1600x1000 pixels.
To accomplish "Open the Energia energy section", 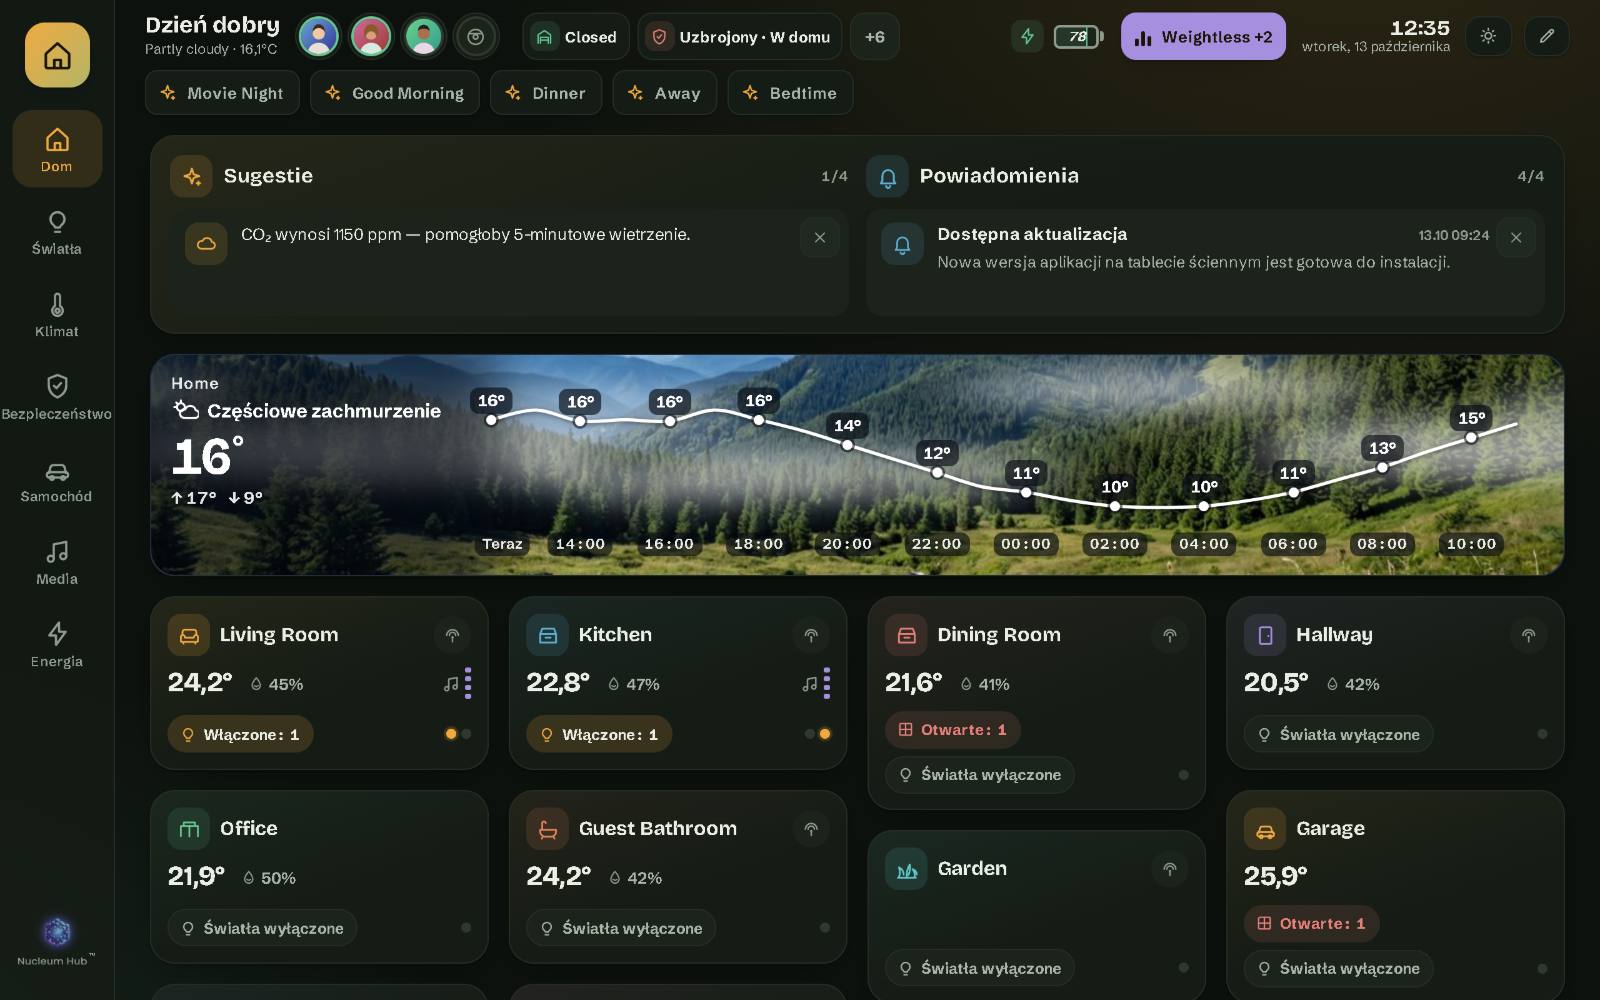I will coord(57,646).
